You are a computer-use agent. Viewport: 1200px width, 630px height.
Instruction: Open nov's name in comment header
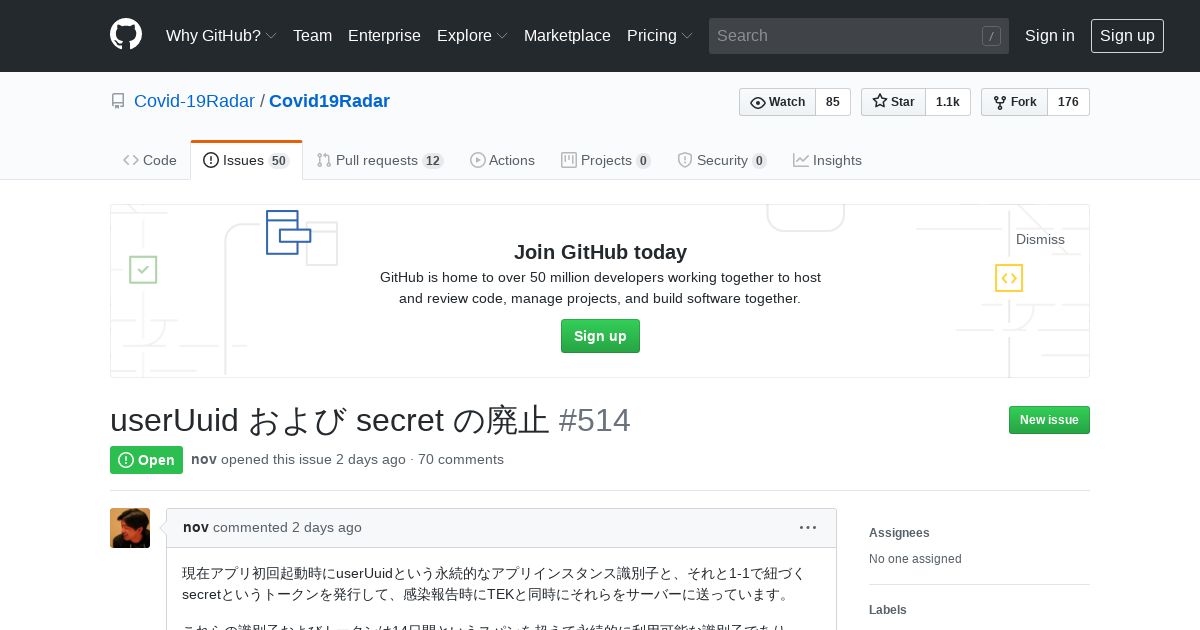(x=196, y=527)
